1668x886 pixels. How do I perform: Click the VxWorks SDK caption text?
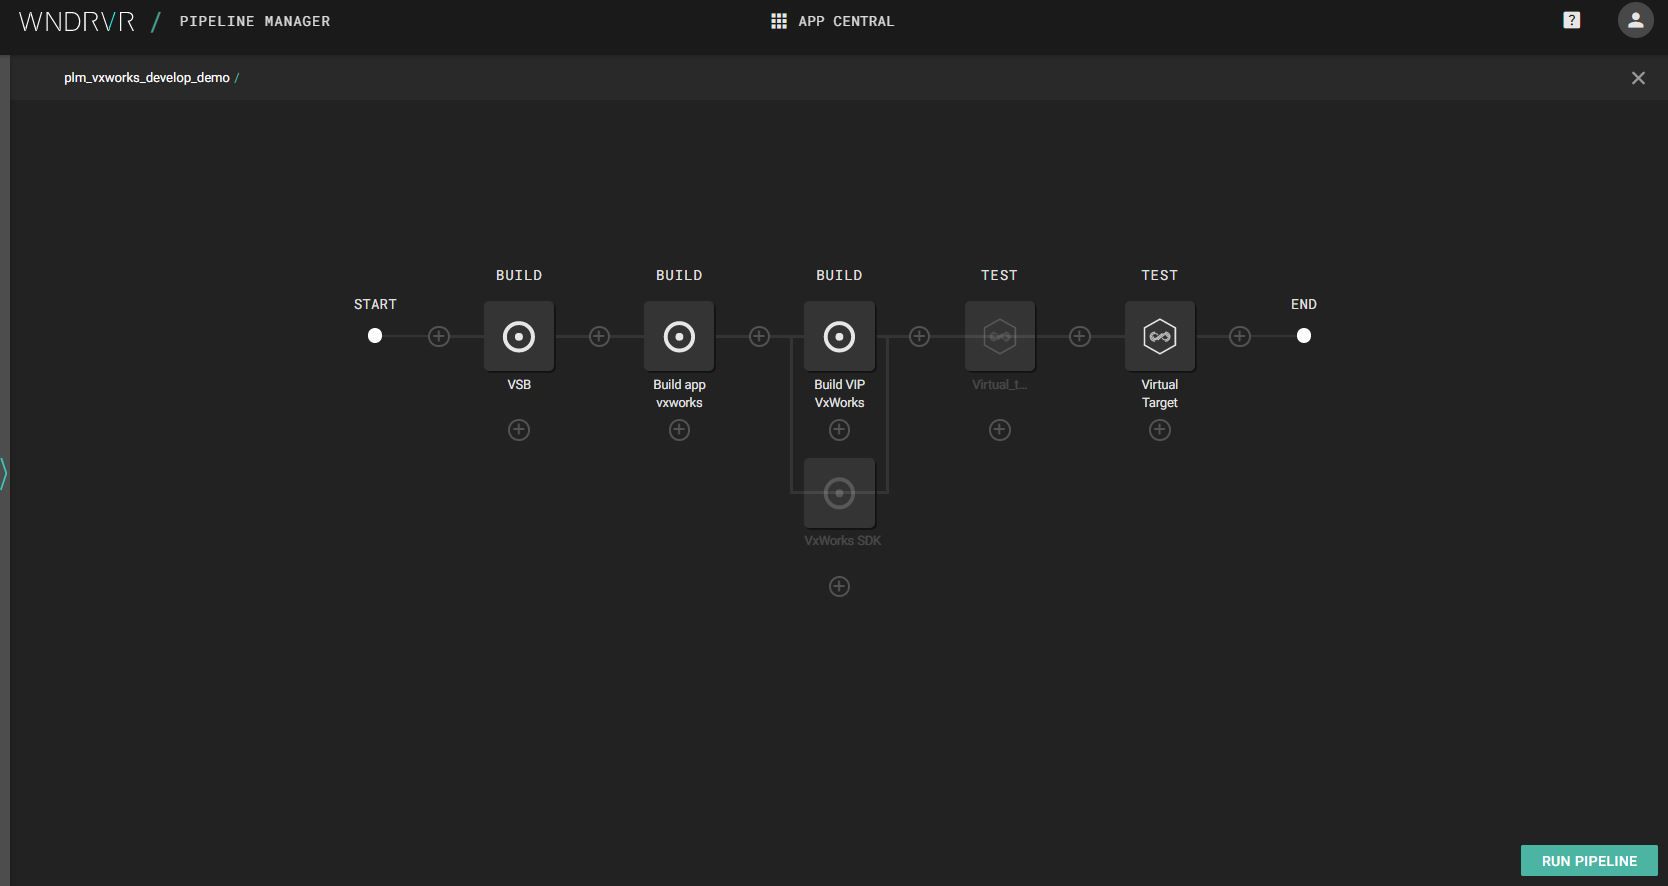click(x=843, y=541)
